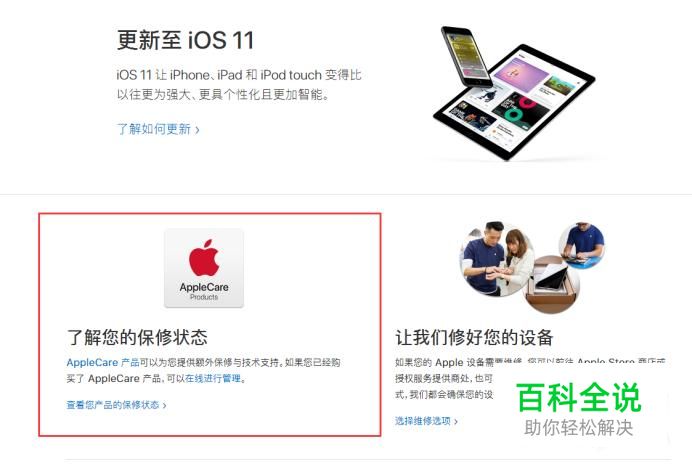Click the 了解您的保修状态 heading
The image size is (692, 472).
point(137,337)
